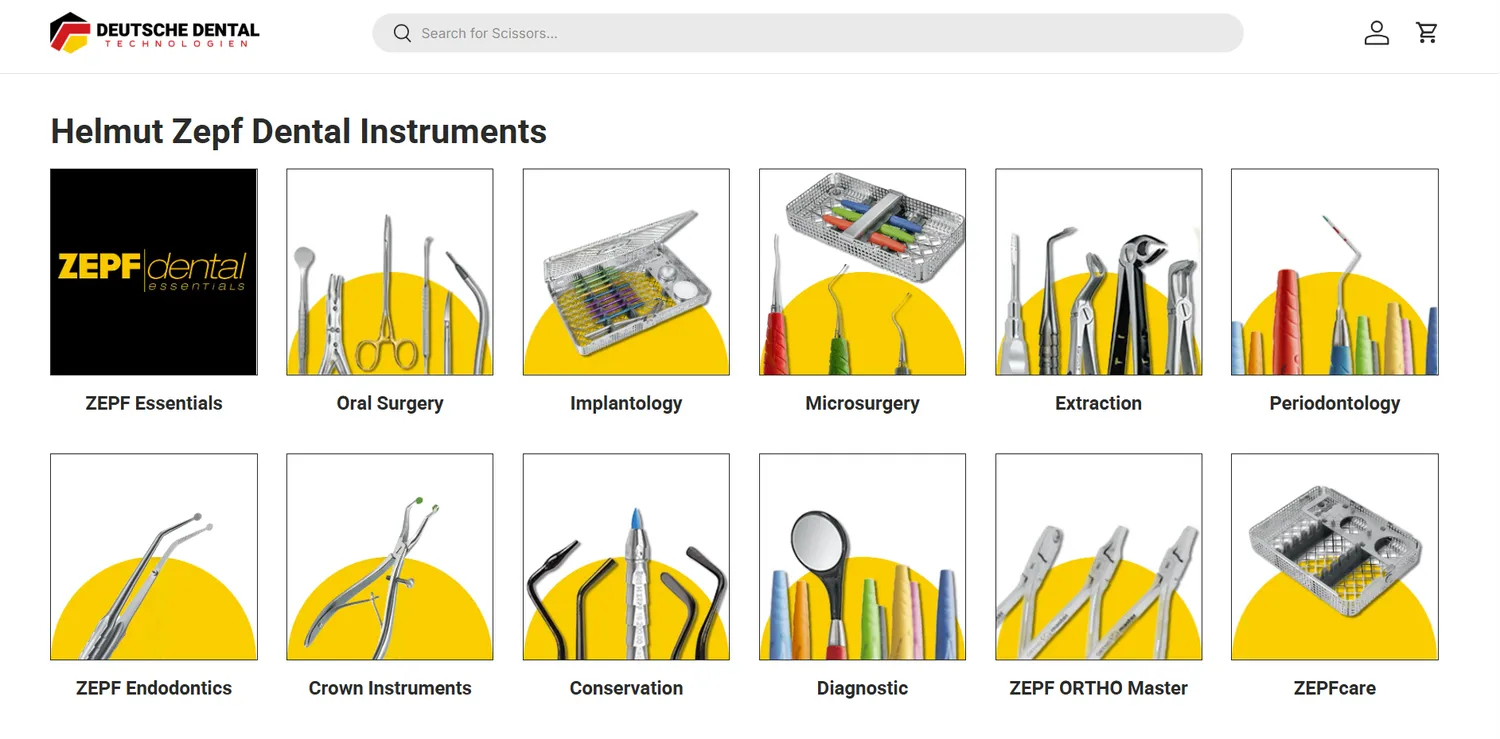The width and height of the screenshot is (1500, 739).
Task: Open the ZEPF Essentials category image
Action: 154,272
